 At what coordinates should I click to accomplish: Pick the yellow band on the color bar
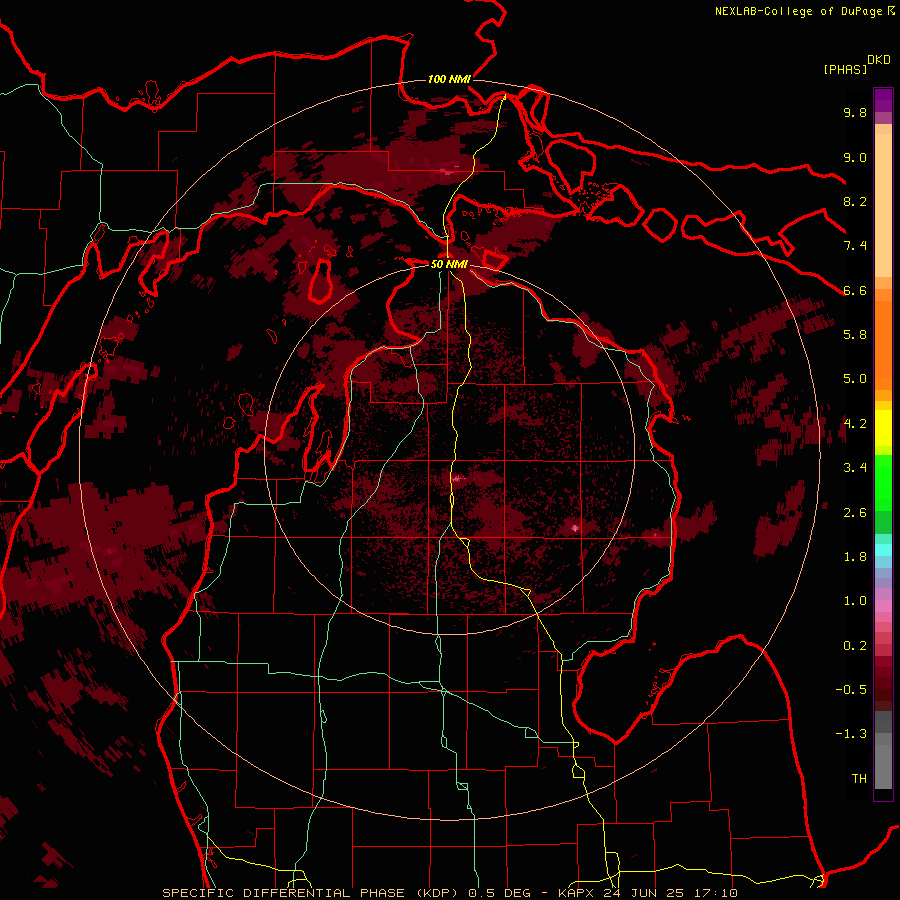883,428
